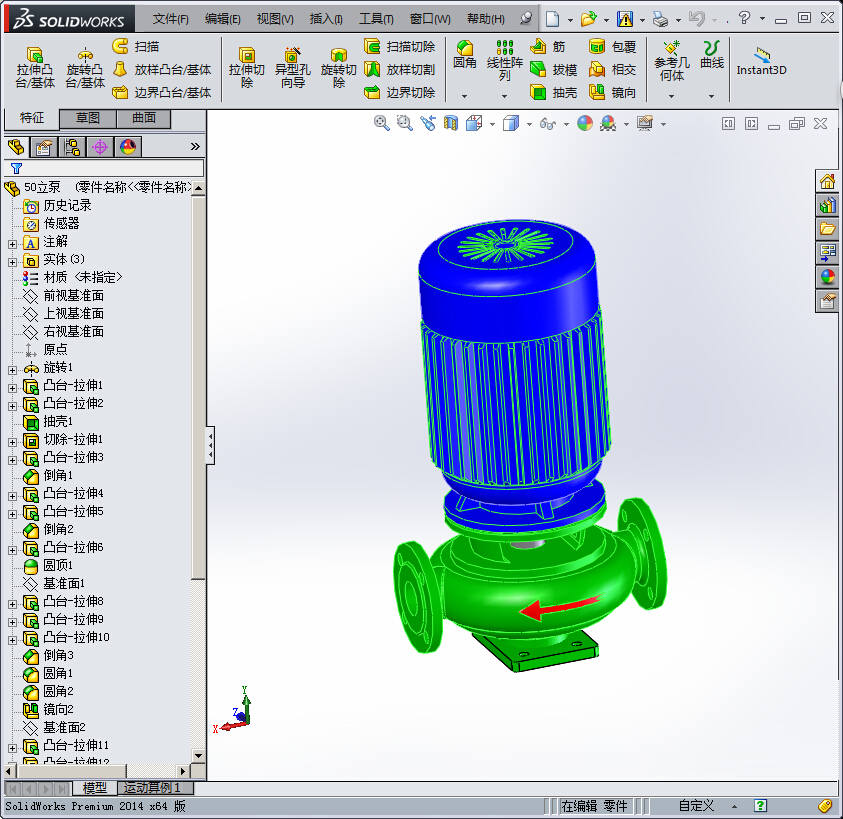The height and width of the screenshot is (819, 843).
Task: Open the 视图(V) menu
Action: coord(275,19)
